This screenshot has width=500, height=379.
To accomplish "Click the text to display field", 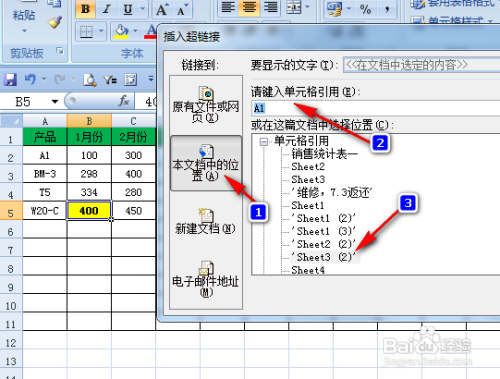I will pos(422,65).
